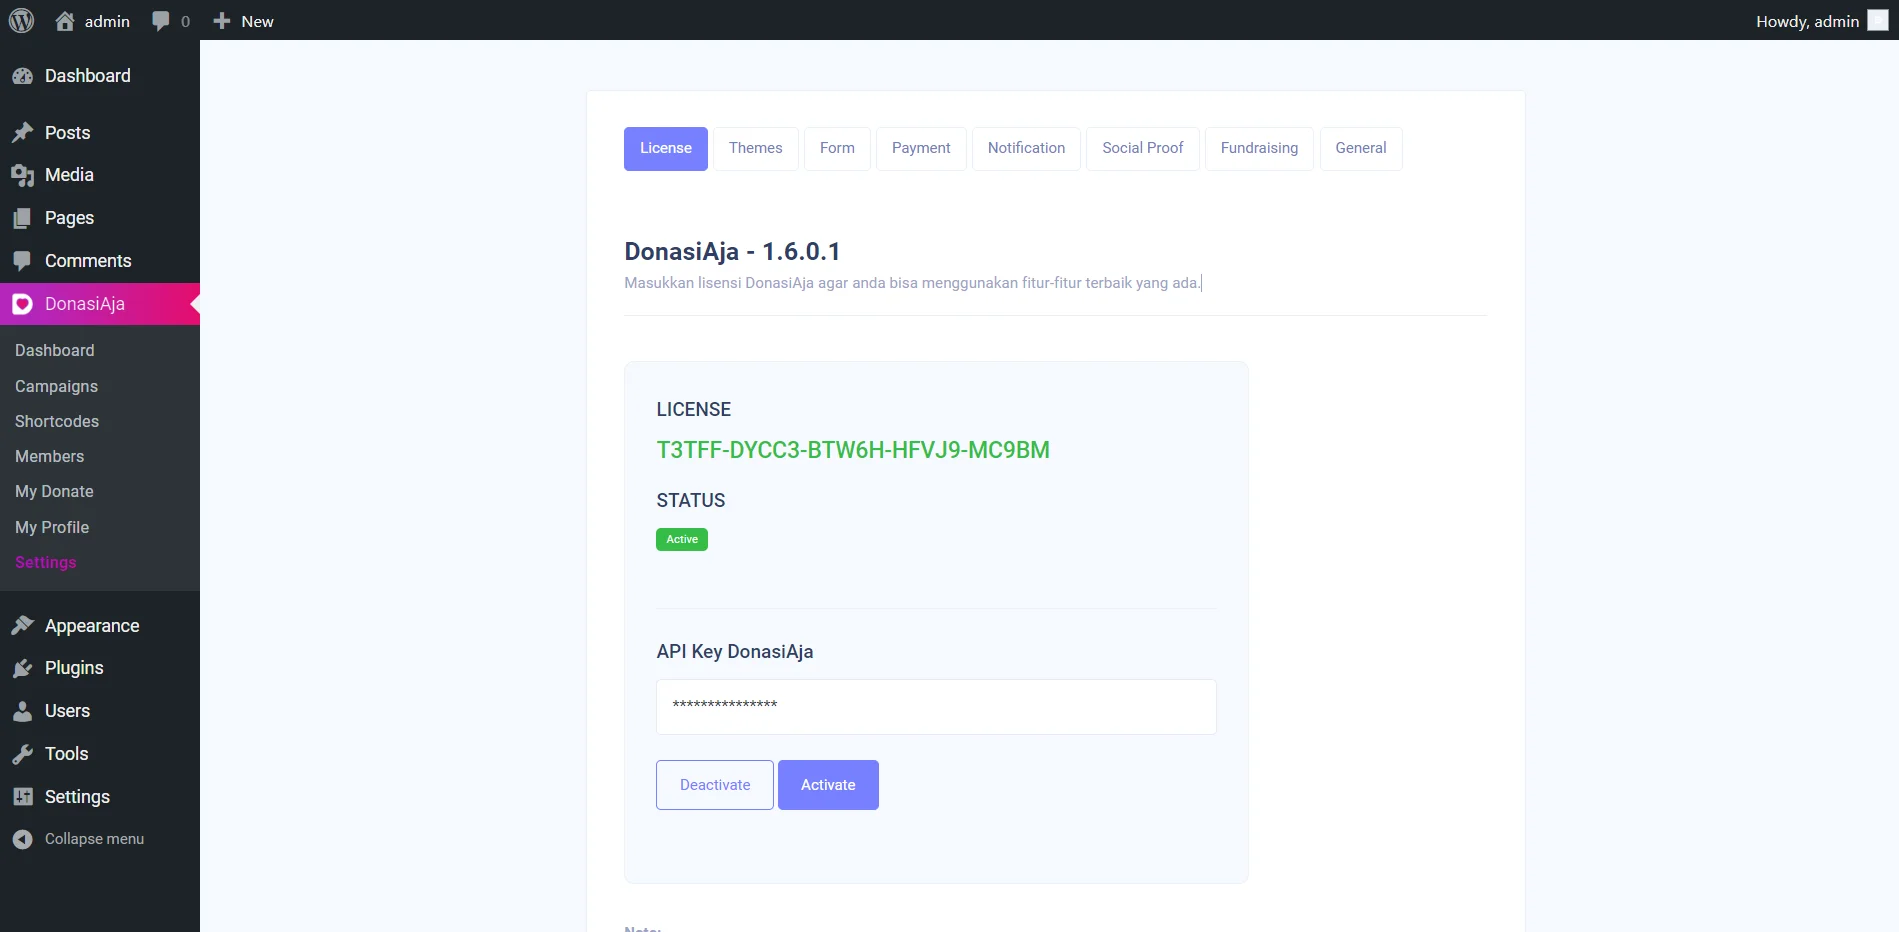Click the Posts pin icon

pos(22,133)
